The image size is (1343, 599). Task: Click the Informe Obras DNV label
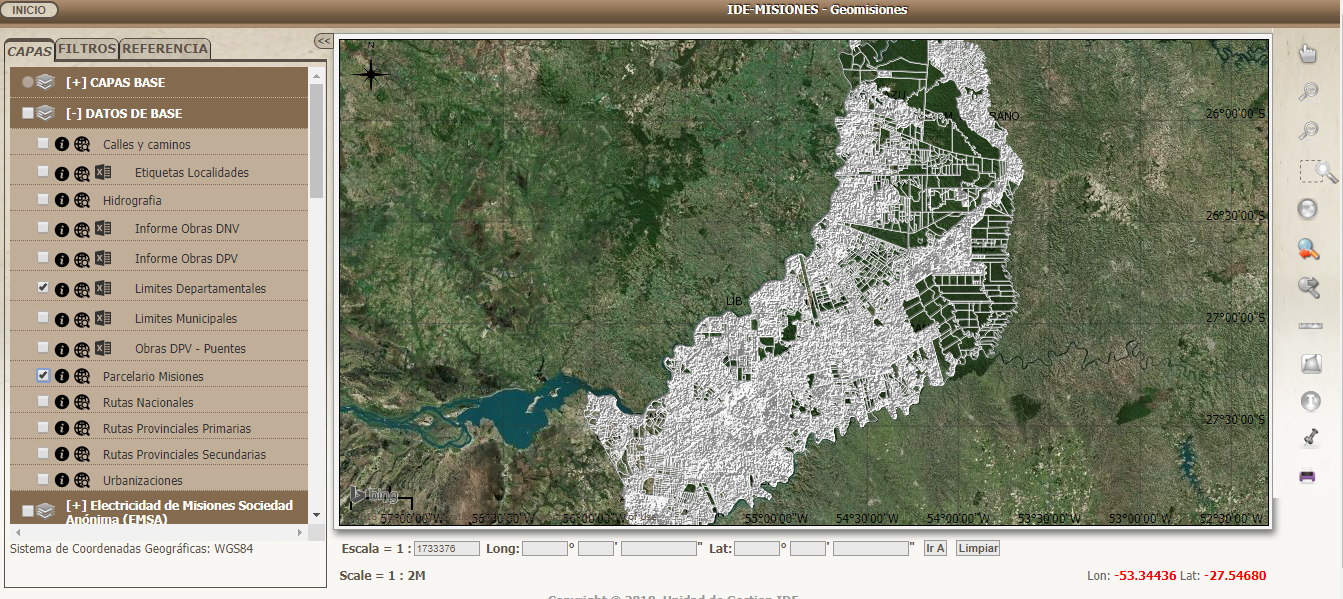tap(187, 229)
